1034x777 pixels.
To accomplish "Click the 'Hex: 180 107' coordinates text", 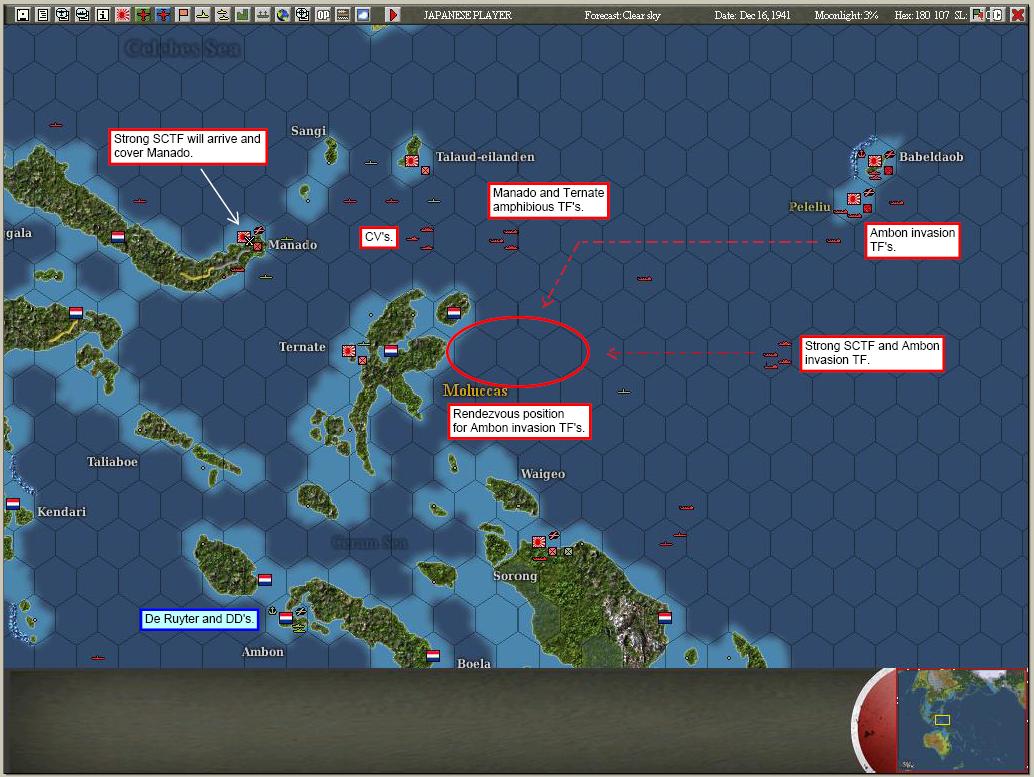I will [922, 15].
